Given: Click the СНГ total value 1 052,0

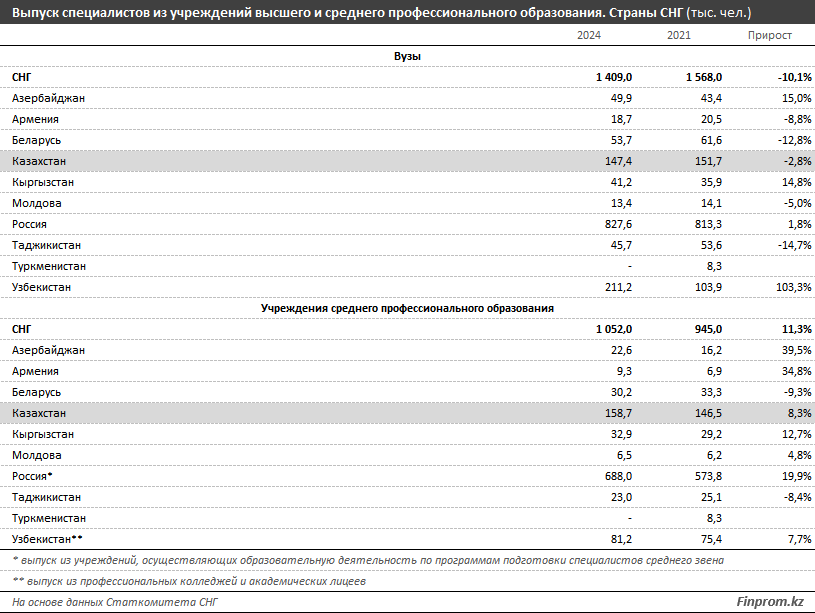Looking at the screenshot, I should (x=613, y=329).
